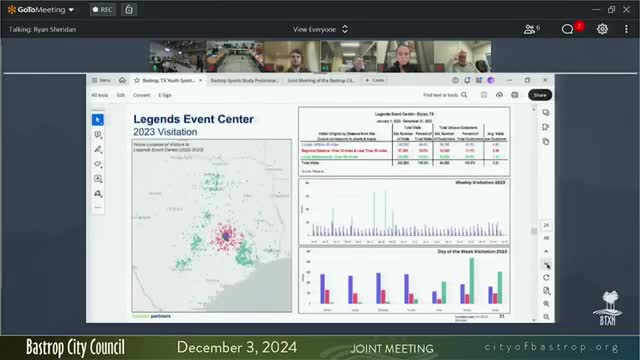Select the man with beard webcam thumbnail
This screenshot has width=640, height=360.
[292, 56]
